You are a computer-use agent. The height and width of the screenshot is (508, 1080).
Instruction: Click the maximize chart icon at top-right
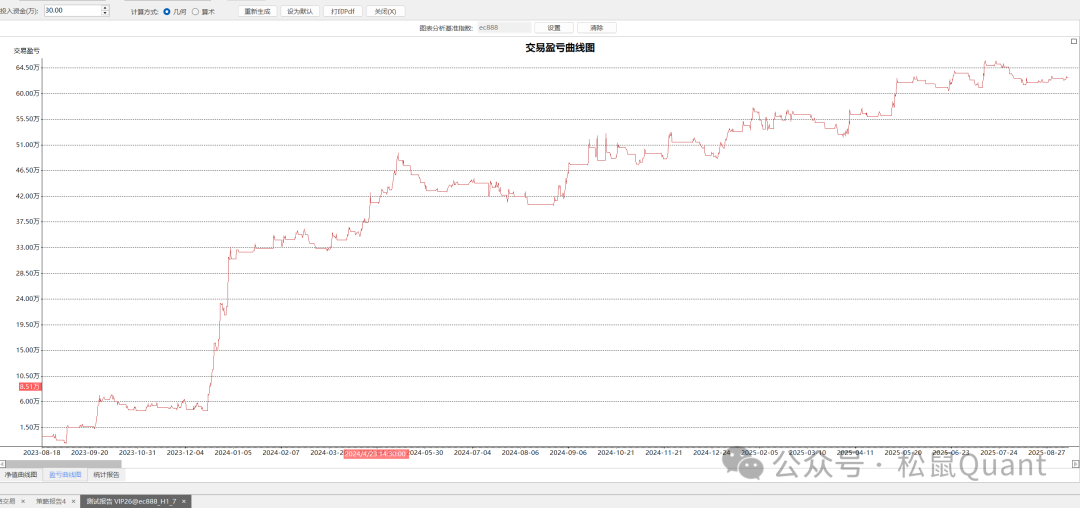(1074, 43)
